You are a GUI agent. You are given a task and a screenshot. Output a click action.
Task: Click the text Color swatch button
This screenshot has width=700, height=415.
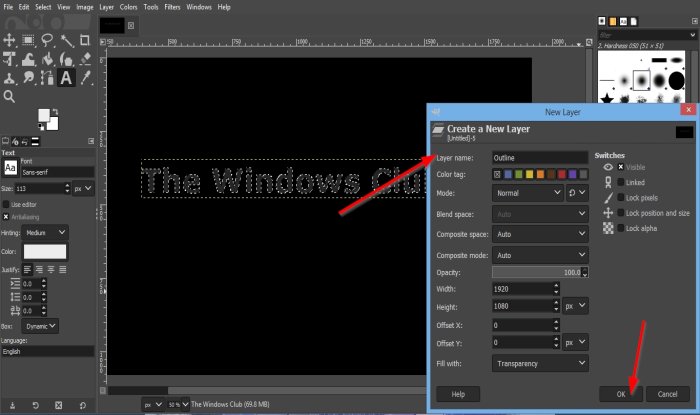point(45,251)
